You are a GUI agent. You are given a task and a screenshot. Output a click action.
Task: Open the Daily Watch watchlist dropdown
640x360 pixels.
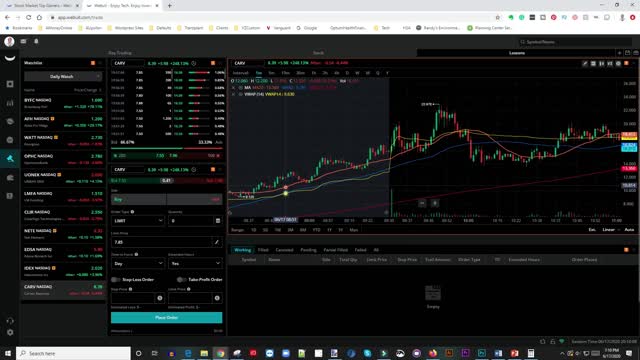tap(63, 76)
